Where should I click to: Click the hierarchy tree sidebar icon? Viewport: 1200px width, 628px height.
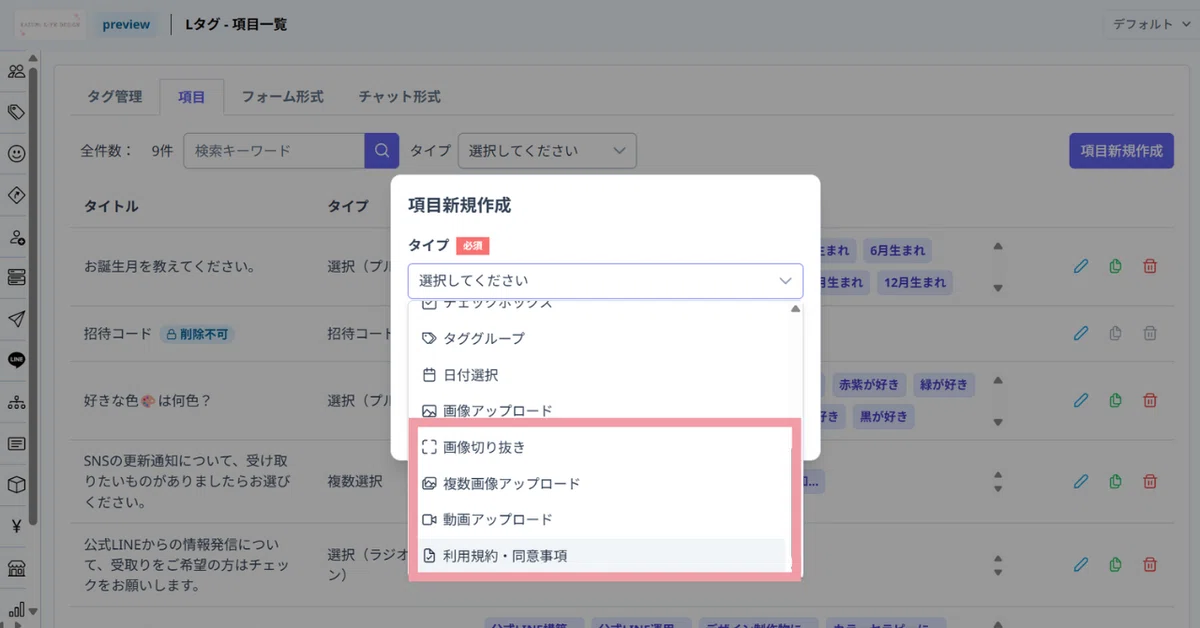pos(16,402)
